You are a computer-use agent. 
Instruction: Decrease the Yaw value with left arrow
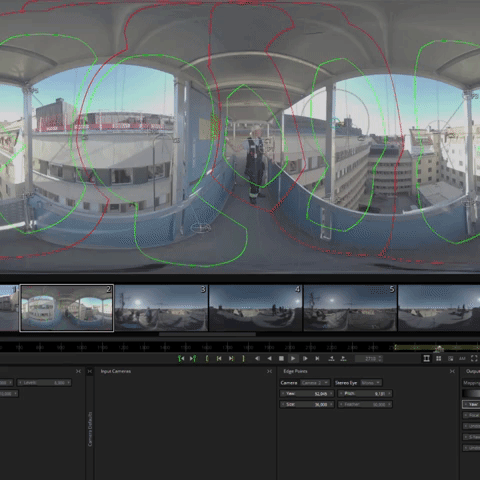click(283, 394)
